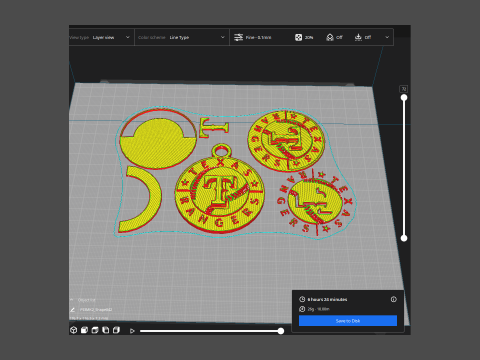Click the layer number box above the slider
This screenshot has width=480, height=360.
(x=404, y=89)
